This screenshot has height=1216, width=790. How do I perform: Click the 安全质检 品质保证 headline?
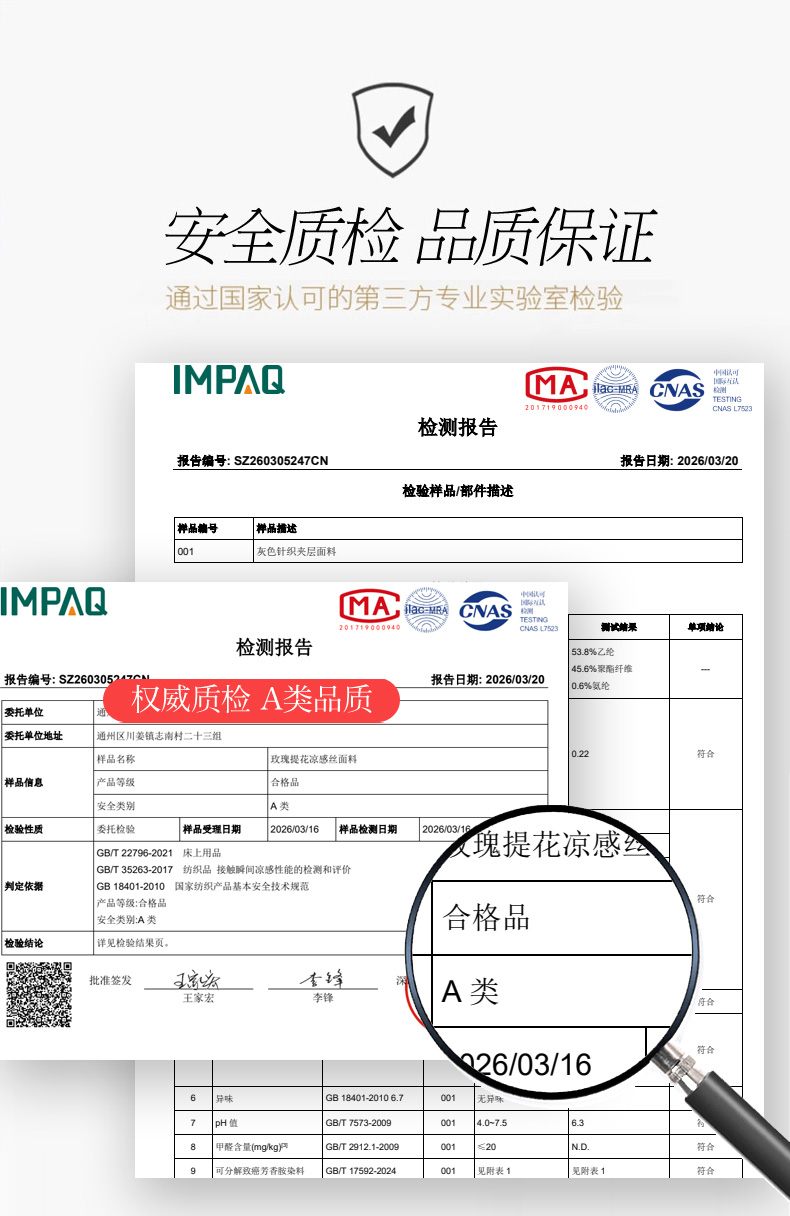pos(409,238)
